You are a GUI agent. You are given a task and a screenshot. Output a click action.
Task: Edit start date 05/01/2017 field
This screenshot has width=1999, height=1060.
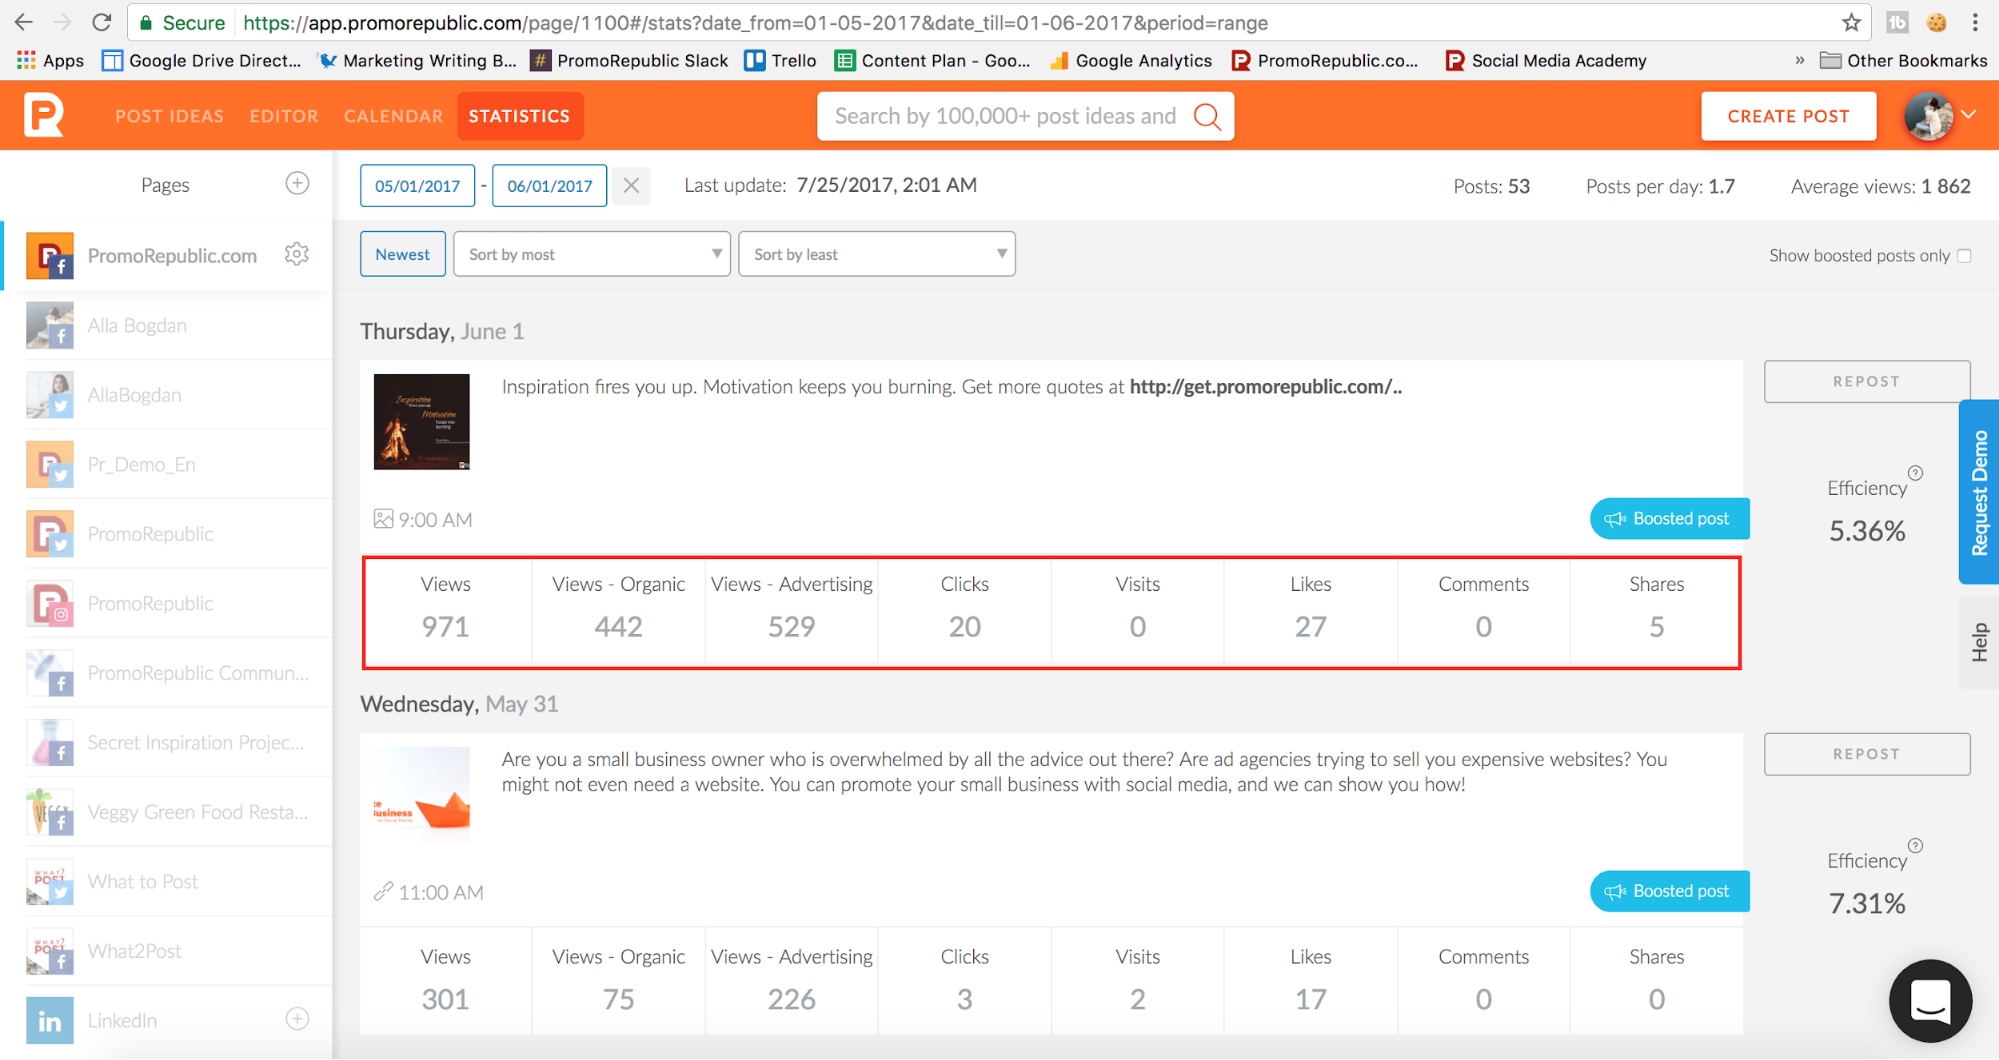click(x=417, y=185)
